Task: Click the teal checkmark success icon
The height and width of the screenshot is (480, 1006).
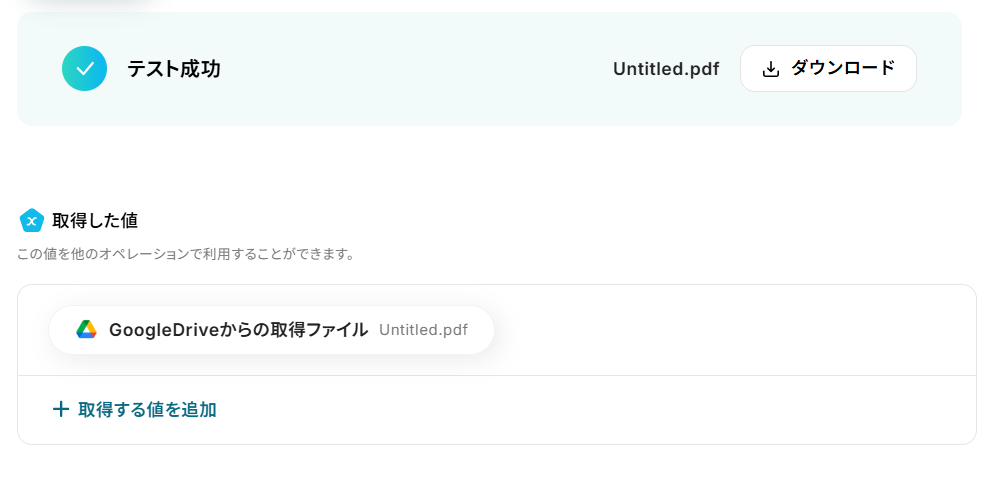Action: [x=84, y=69]
